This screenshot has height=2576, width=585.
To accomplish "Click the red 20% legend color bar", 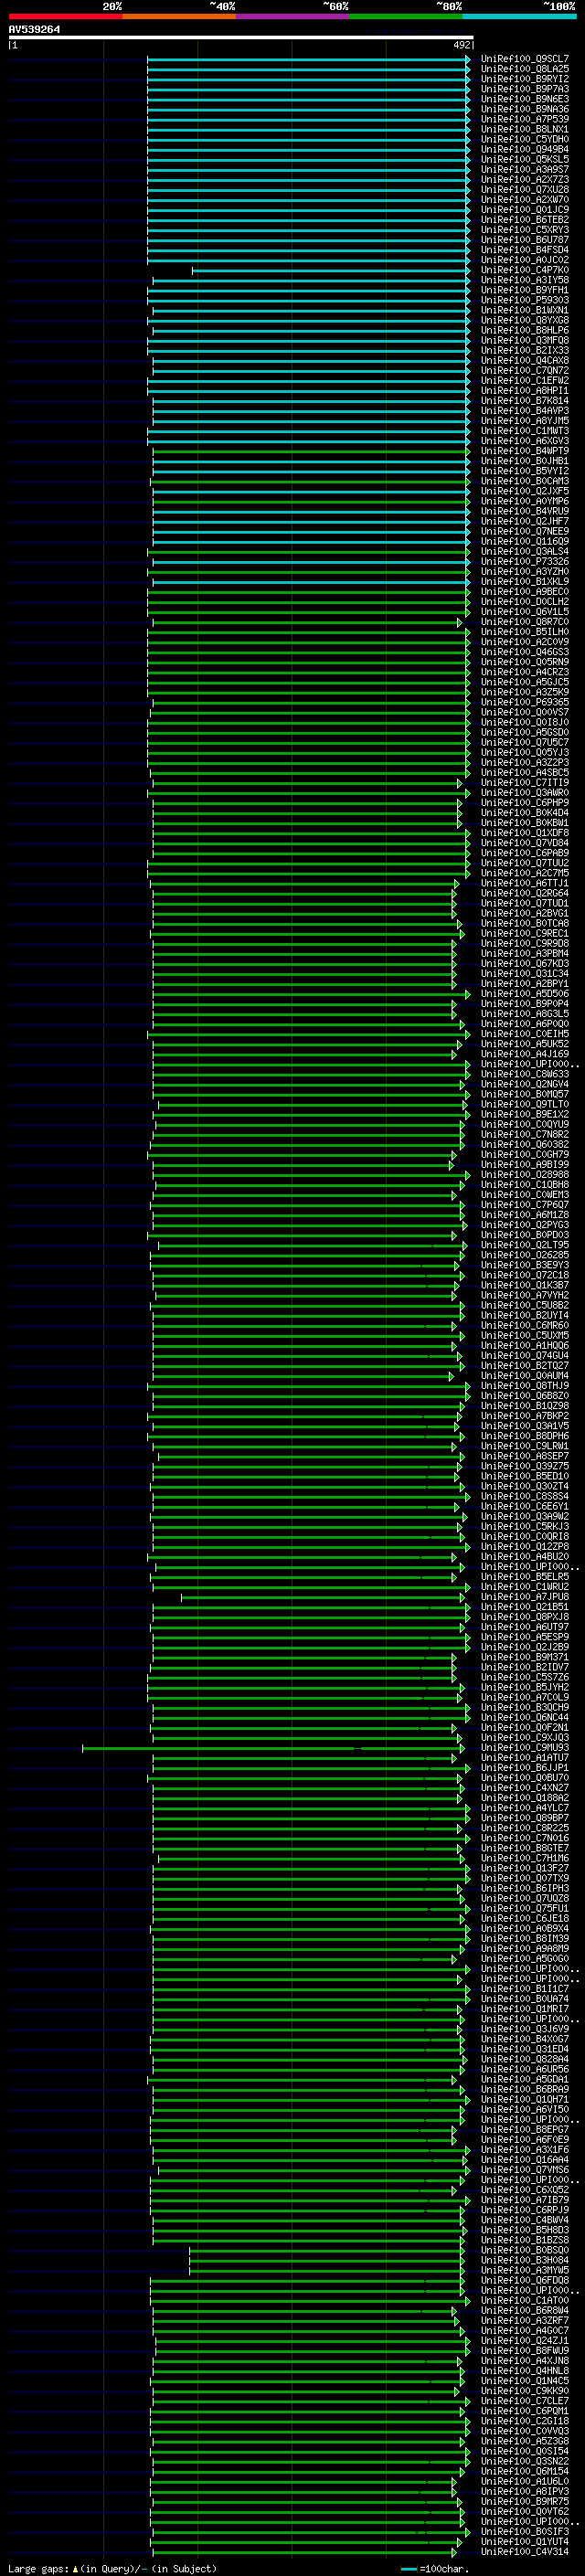I will (65, 16).
